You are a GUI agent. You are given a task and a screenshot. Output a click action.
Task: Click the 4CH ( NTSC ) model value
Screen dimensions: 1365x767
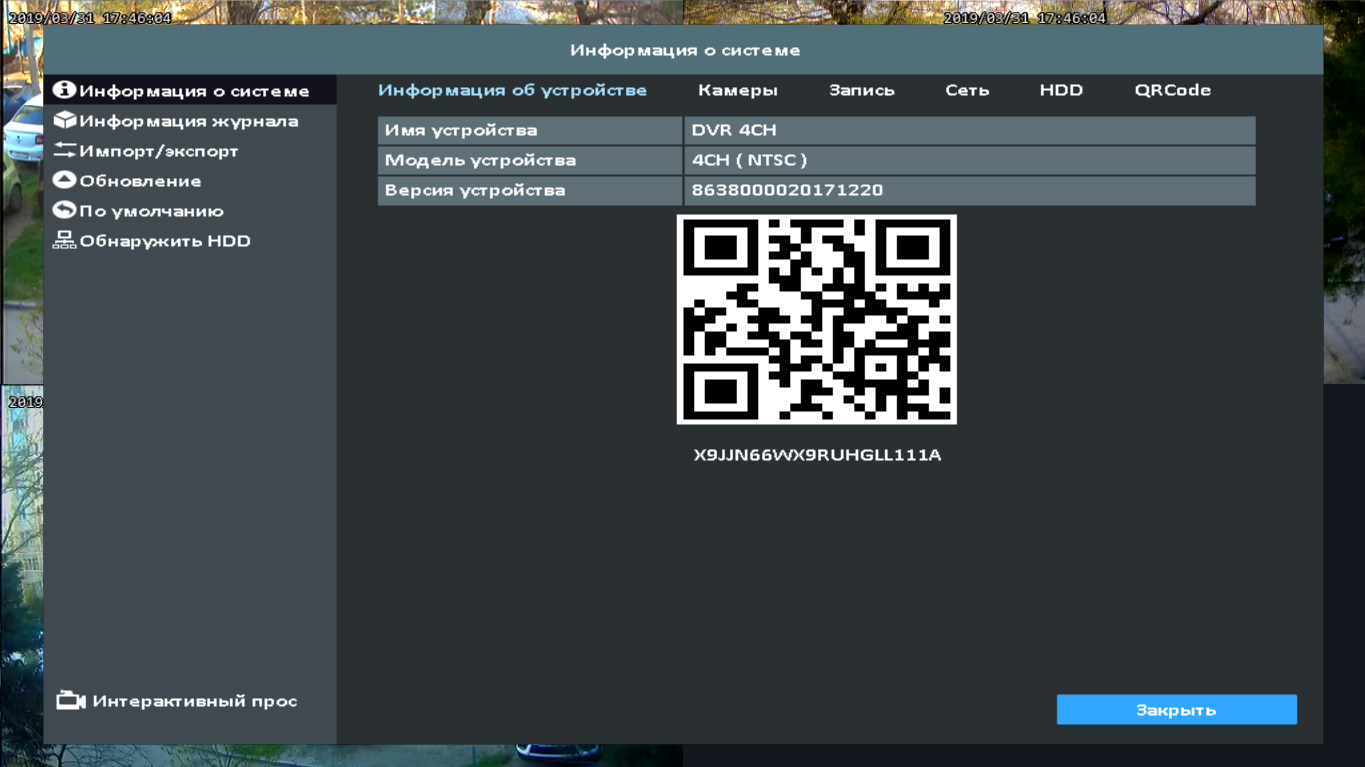click(970, 160)
